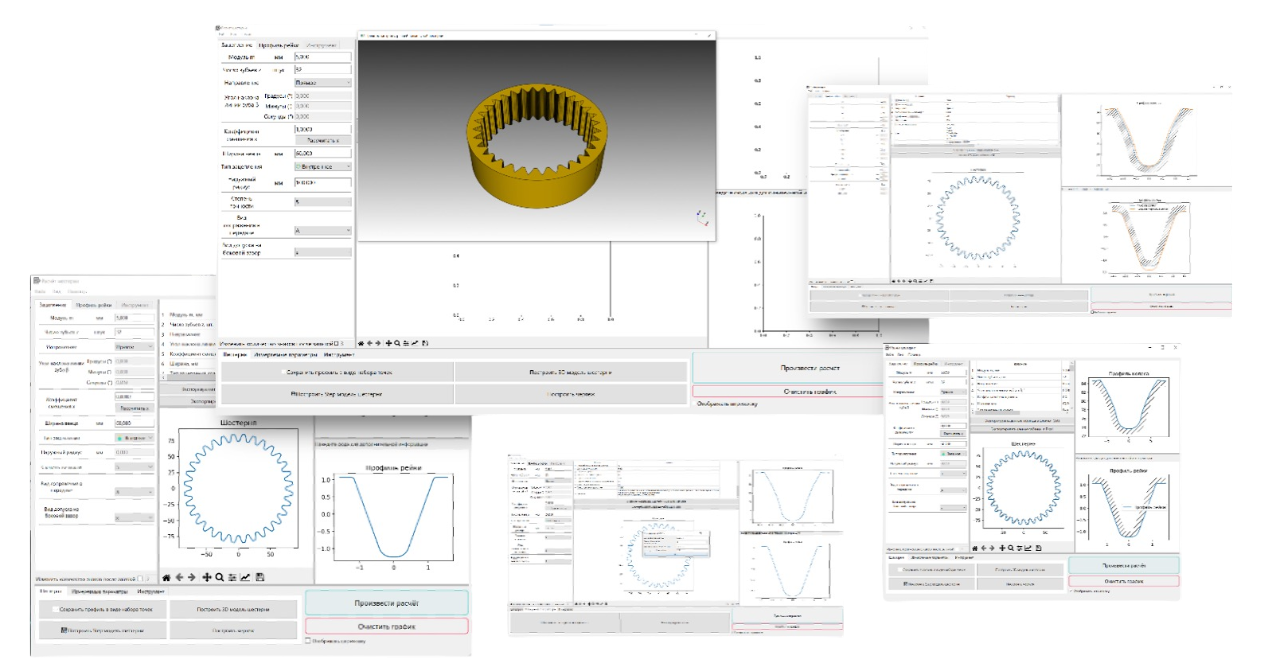The image size is (1280, 672).
Task: Click the Home icon under the large Шестерня plot
Action: tap(166, 577)
